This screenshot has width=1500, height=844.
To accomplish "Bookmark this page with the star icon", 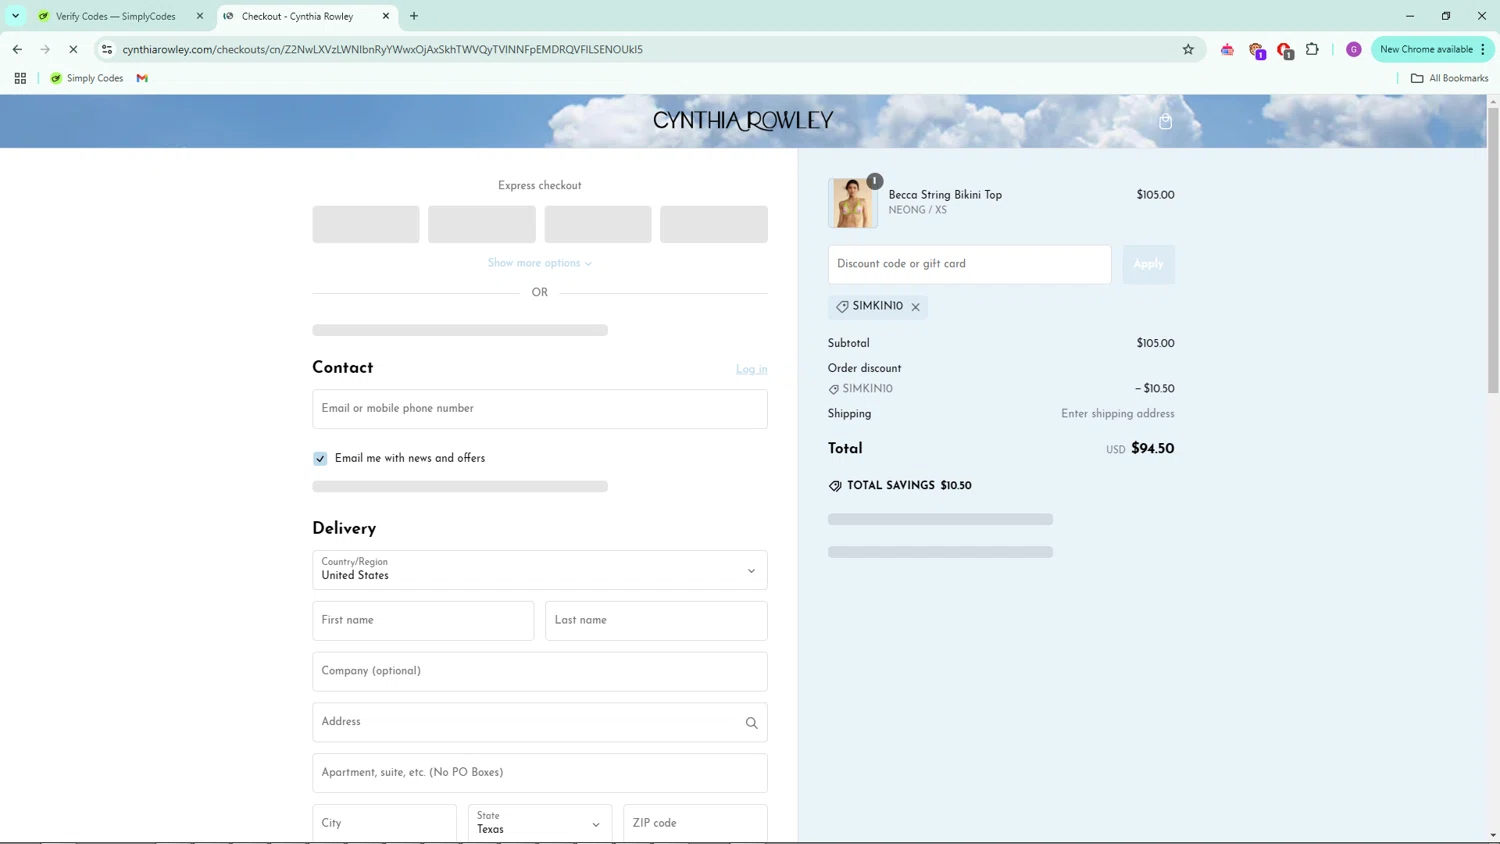I will [1188, 49].
